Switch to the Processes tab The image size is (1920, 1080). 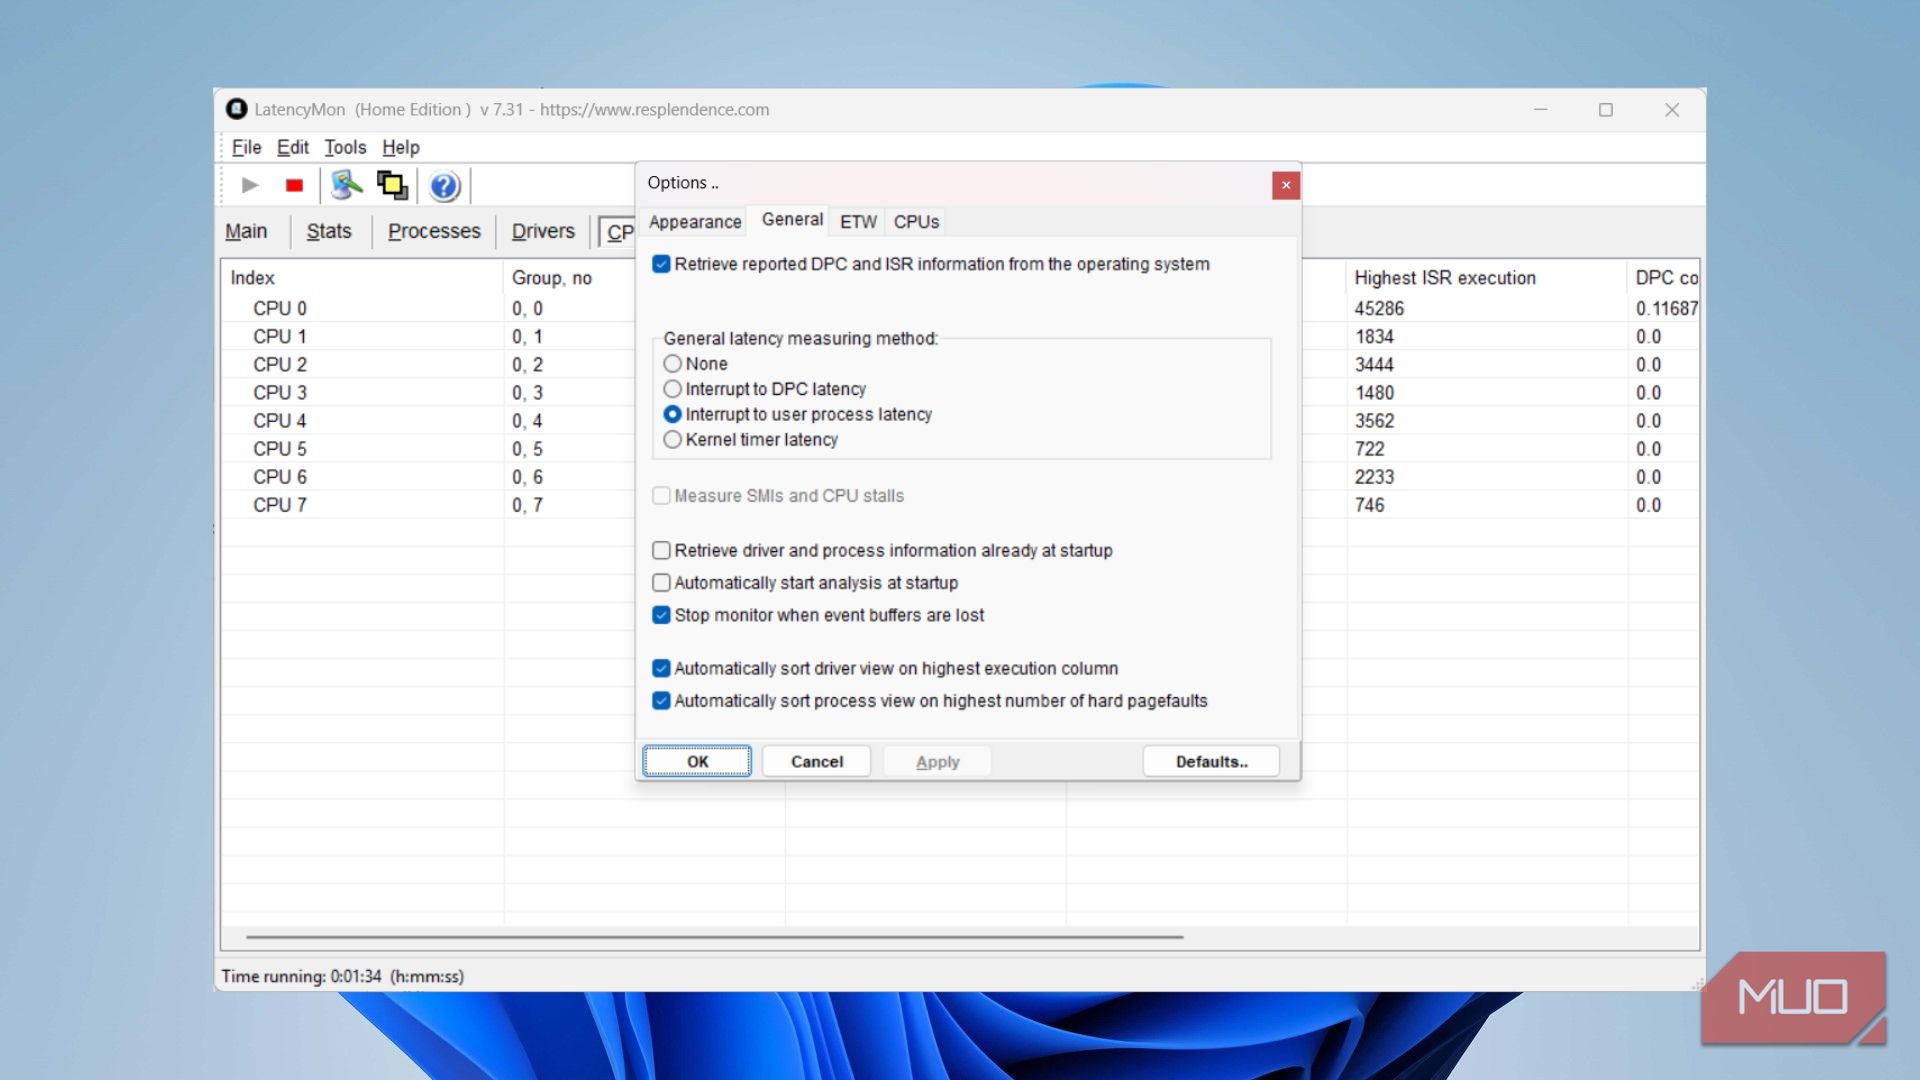(434, 231)
